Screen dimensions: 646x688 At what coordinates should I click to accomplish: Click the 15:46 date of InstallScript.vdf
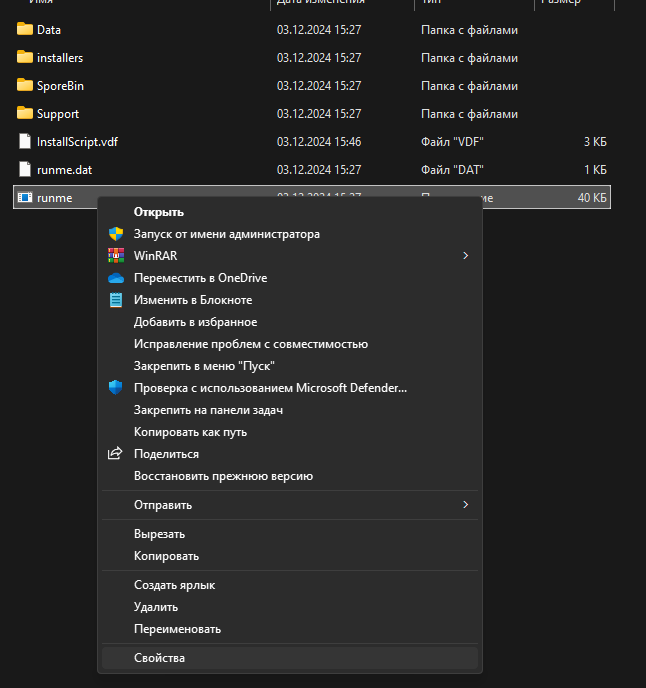(x=319, y=142)
